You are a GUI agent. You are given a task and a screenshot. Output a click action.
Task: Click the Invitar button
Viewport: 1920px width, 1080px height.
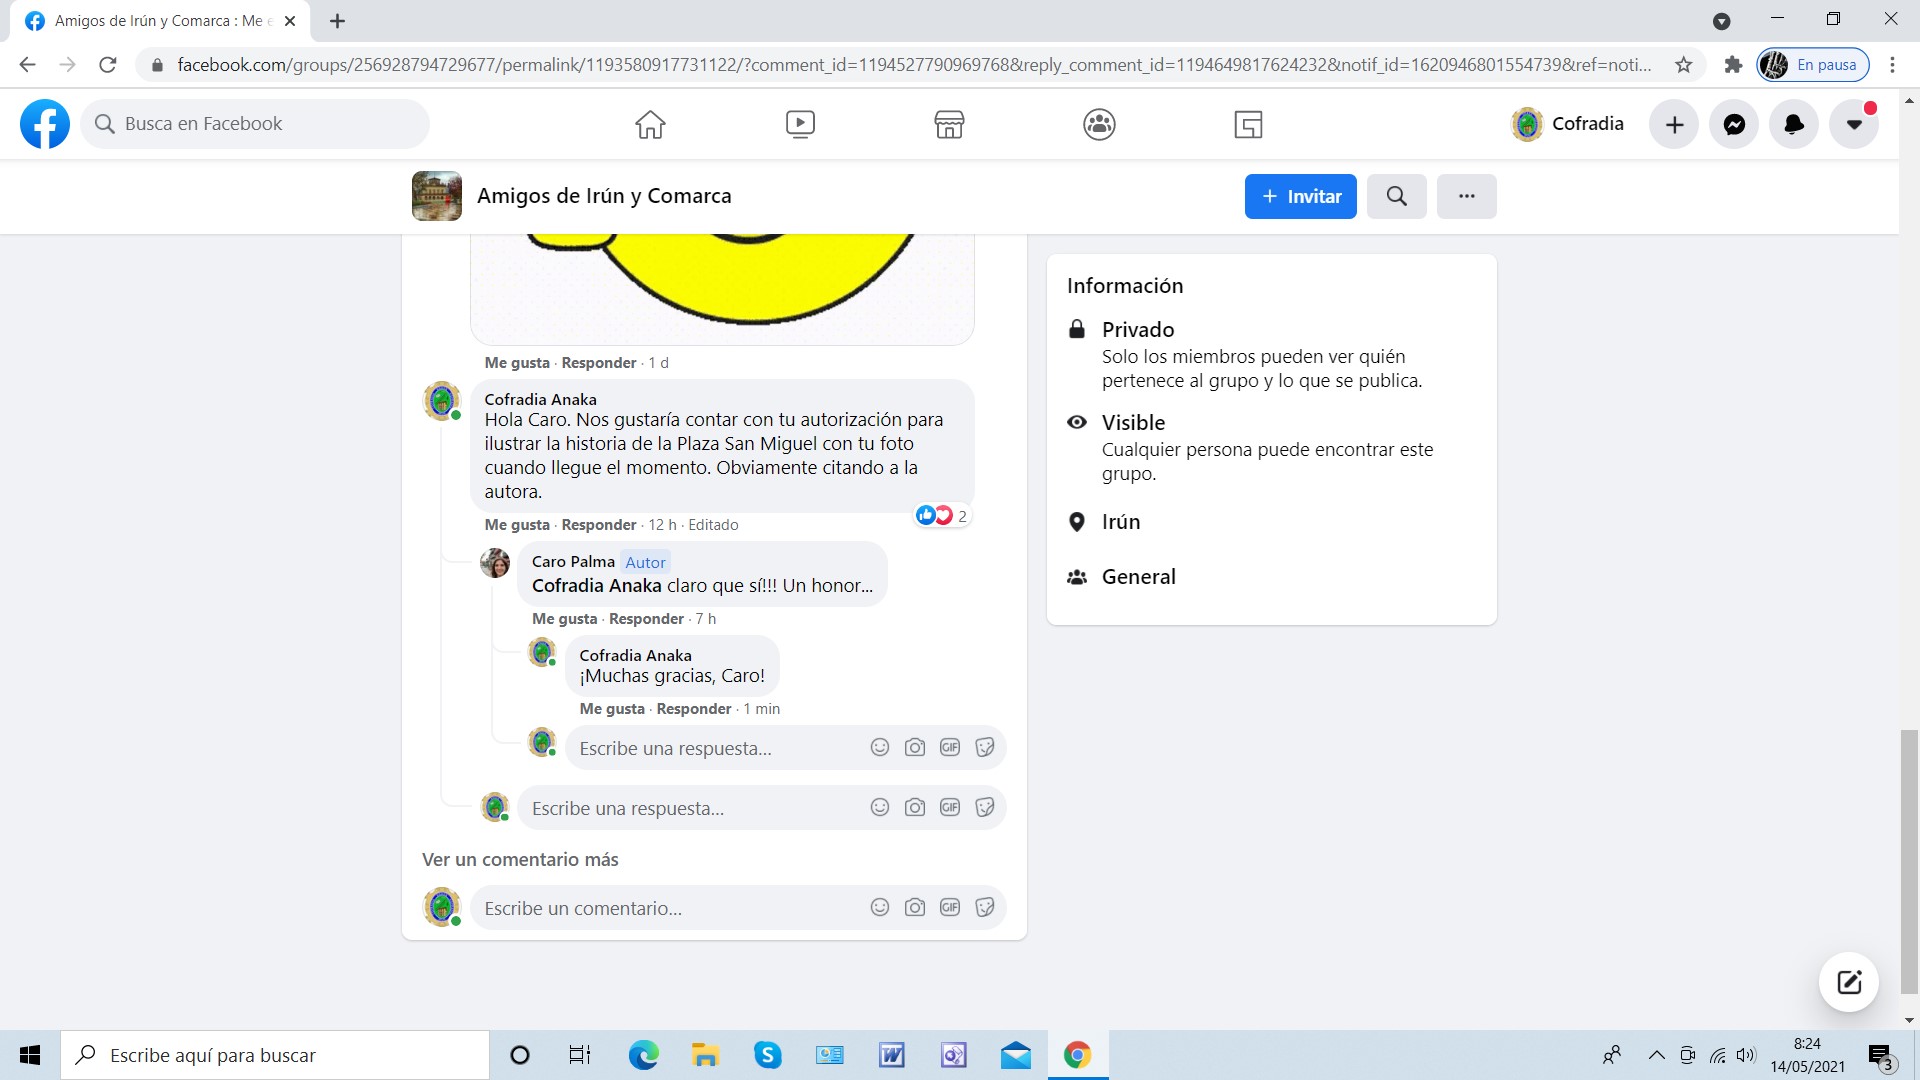tap(1300, 196)
